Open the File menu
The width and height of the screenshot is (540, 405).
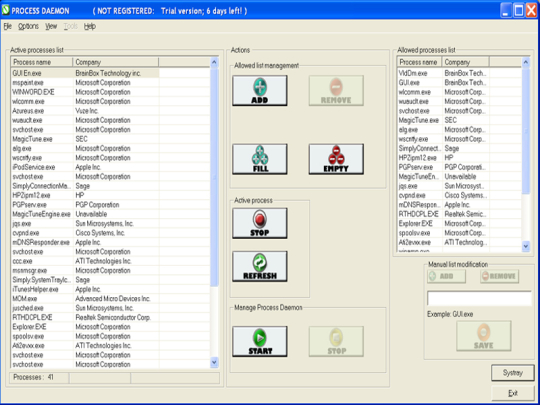(x=8, y=26)
